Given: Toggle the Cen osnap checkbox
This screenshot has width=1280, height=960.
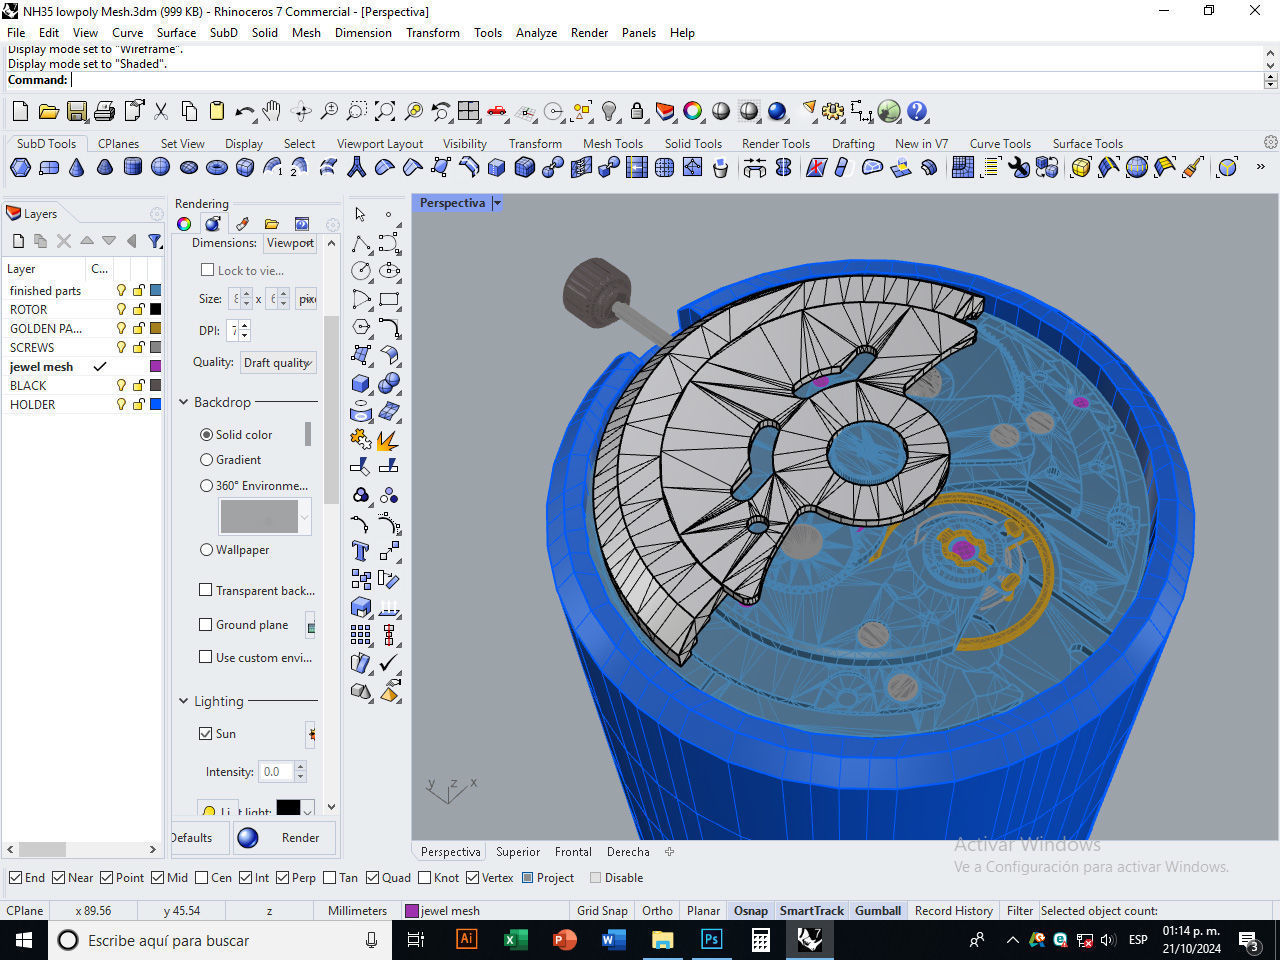Looking at the screenshot, I should point(202,878).
